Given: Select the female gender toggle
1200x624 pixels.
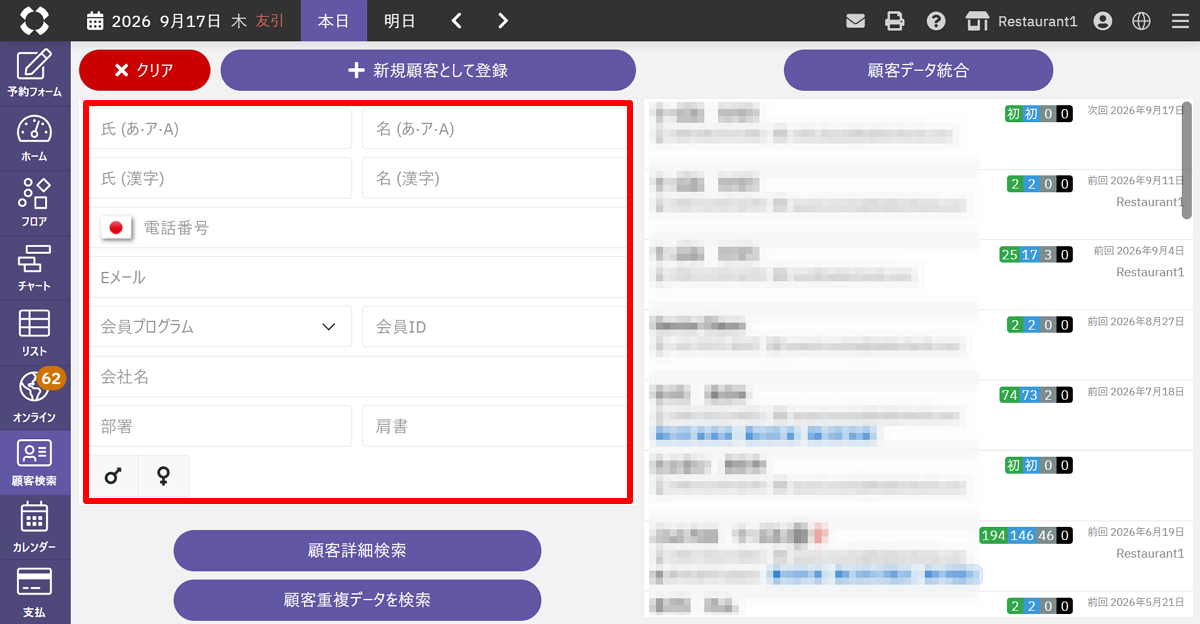Looking at the screenshot, I should (163, 476).
